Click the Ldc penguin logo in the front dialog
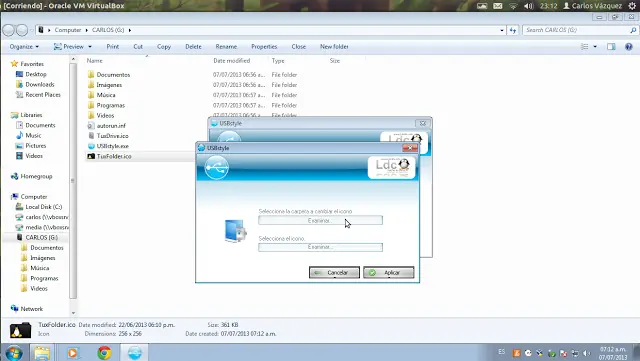640x361 pixels. (x=391, y=167)
